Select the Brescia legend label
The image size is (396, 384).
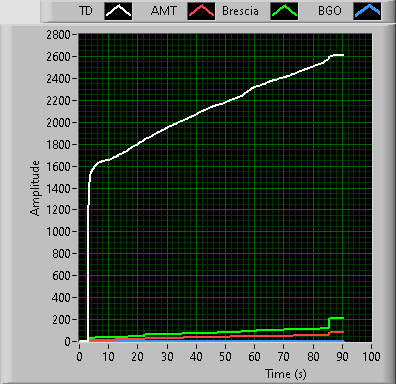coord(240,11)
